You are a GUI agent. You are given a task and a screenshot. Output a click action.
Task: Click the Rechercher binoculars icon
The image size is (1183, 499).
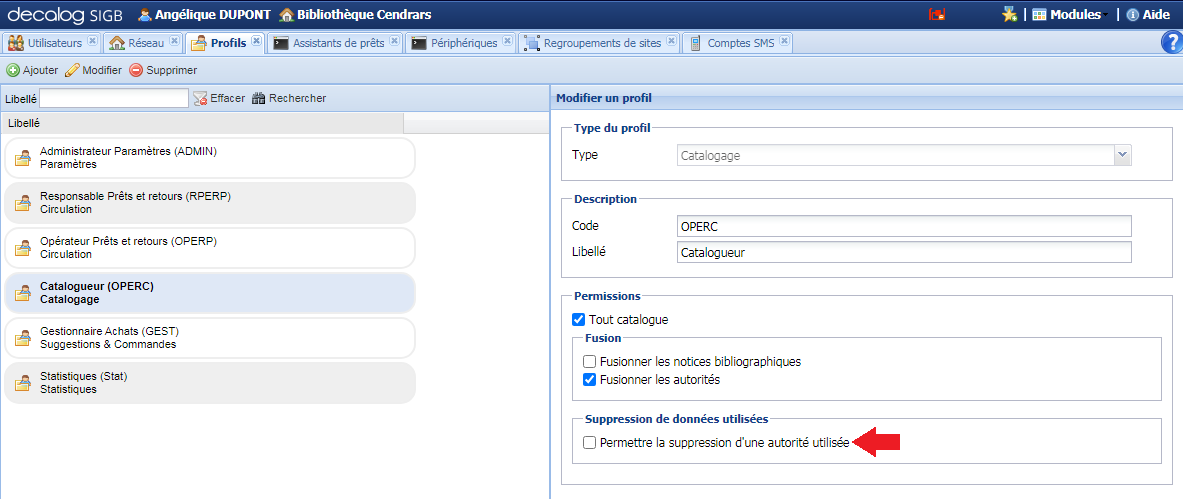(x=259, y=98)
